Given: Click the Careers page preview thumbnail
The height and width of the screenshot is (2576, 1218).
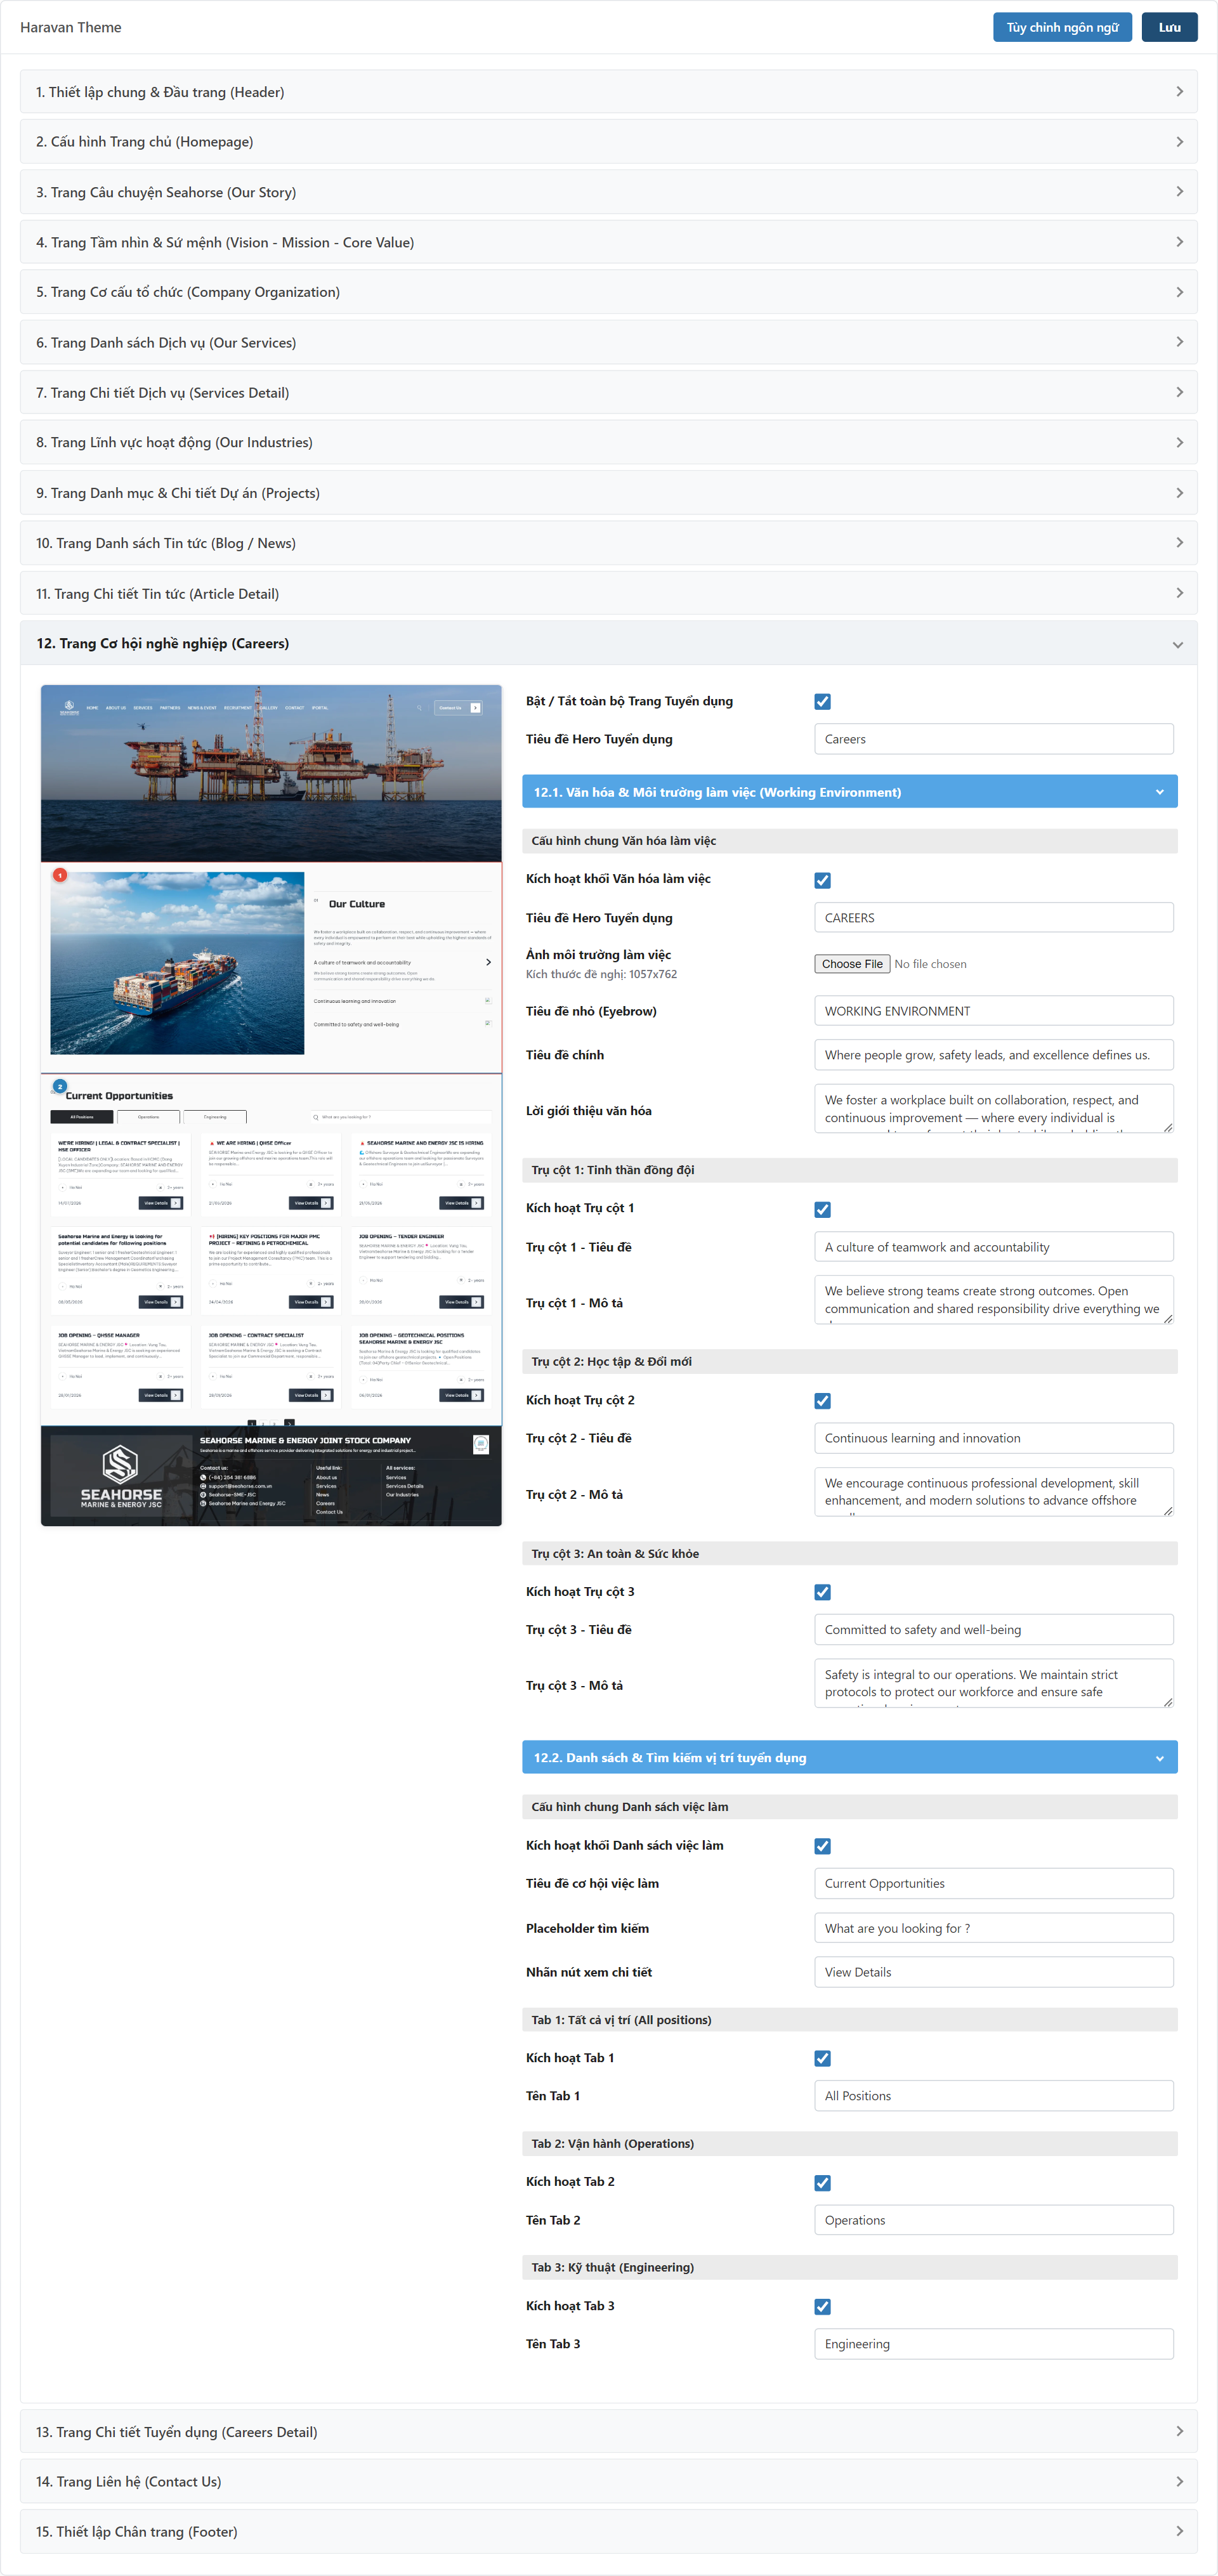Looking at the screenshot, I should (x=271, y=1105).
